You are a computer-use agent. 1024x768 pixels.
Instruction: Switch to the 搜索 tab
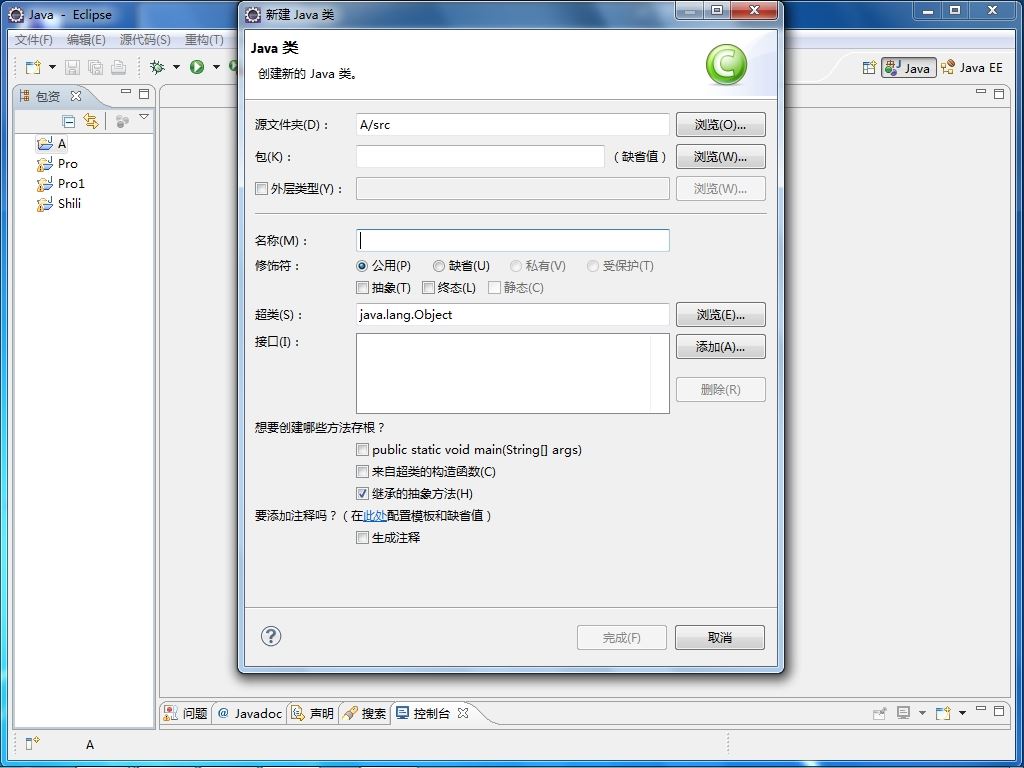pos(365,713)
